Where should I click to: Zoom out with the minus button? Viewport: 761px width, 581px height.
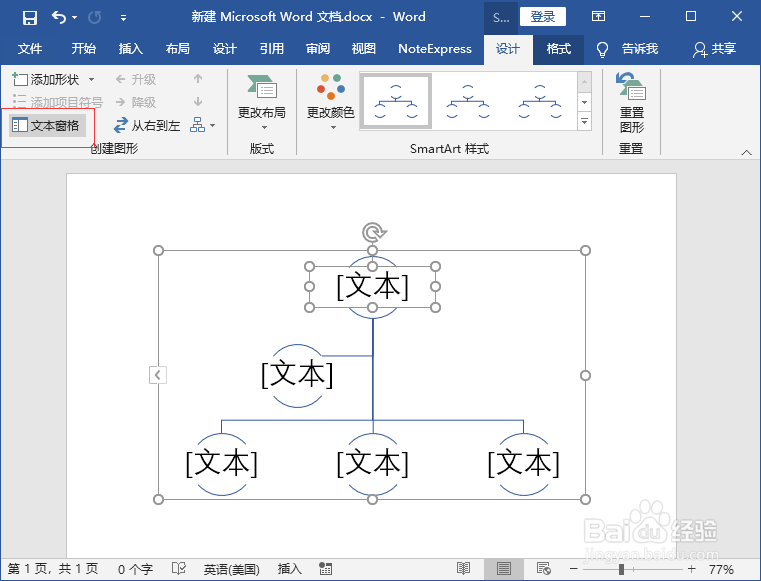point(574,568)
